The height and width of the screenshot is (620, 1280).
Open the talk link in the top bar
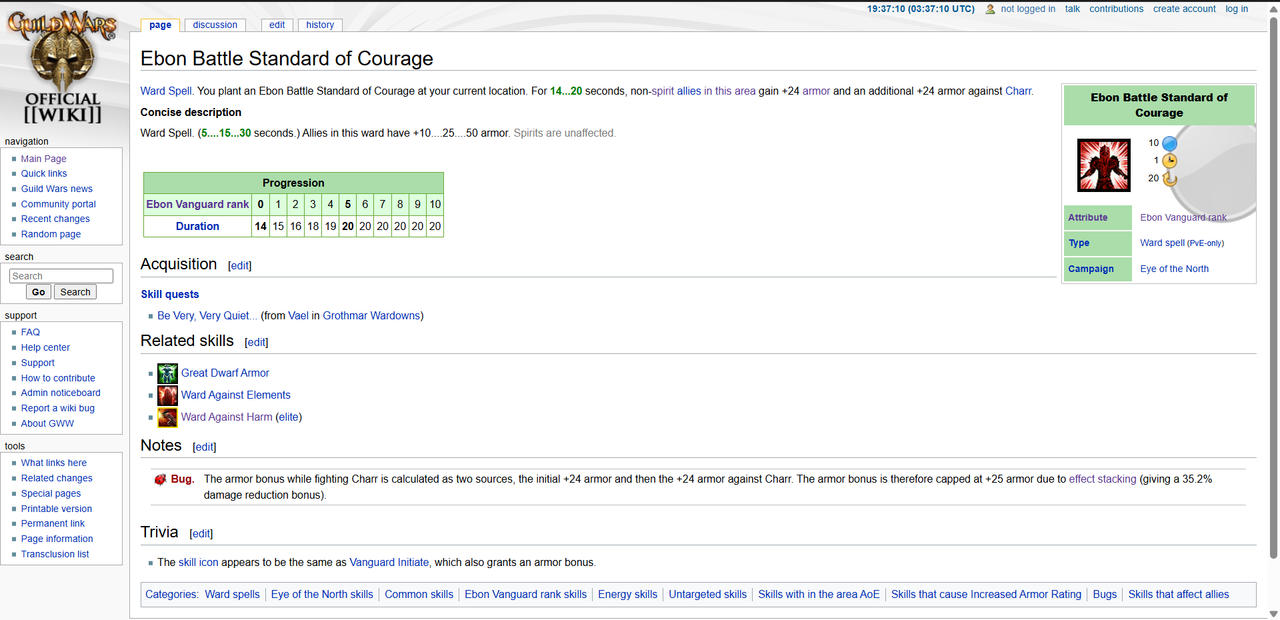click(1072, 9)
